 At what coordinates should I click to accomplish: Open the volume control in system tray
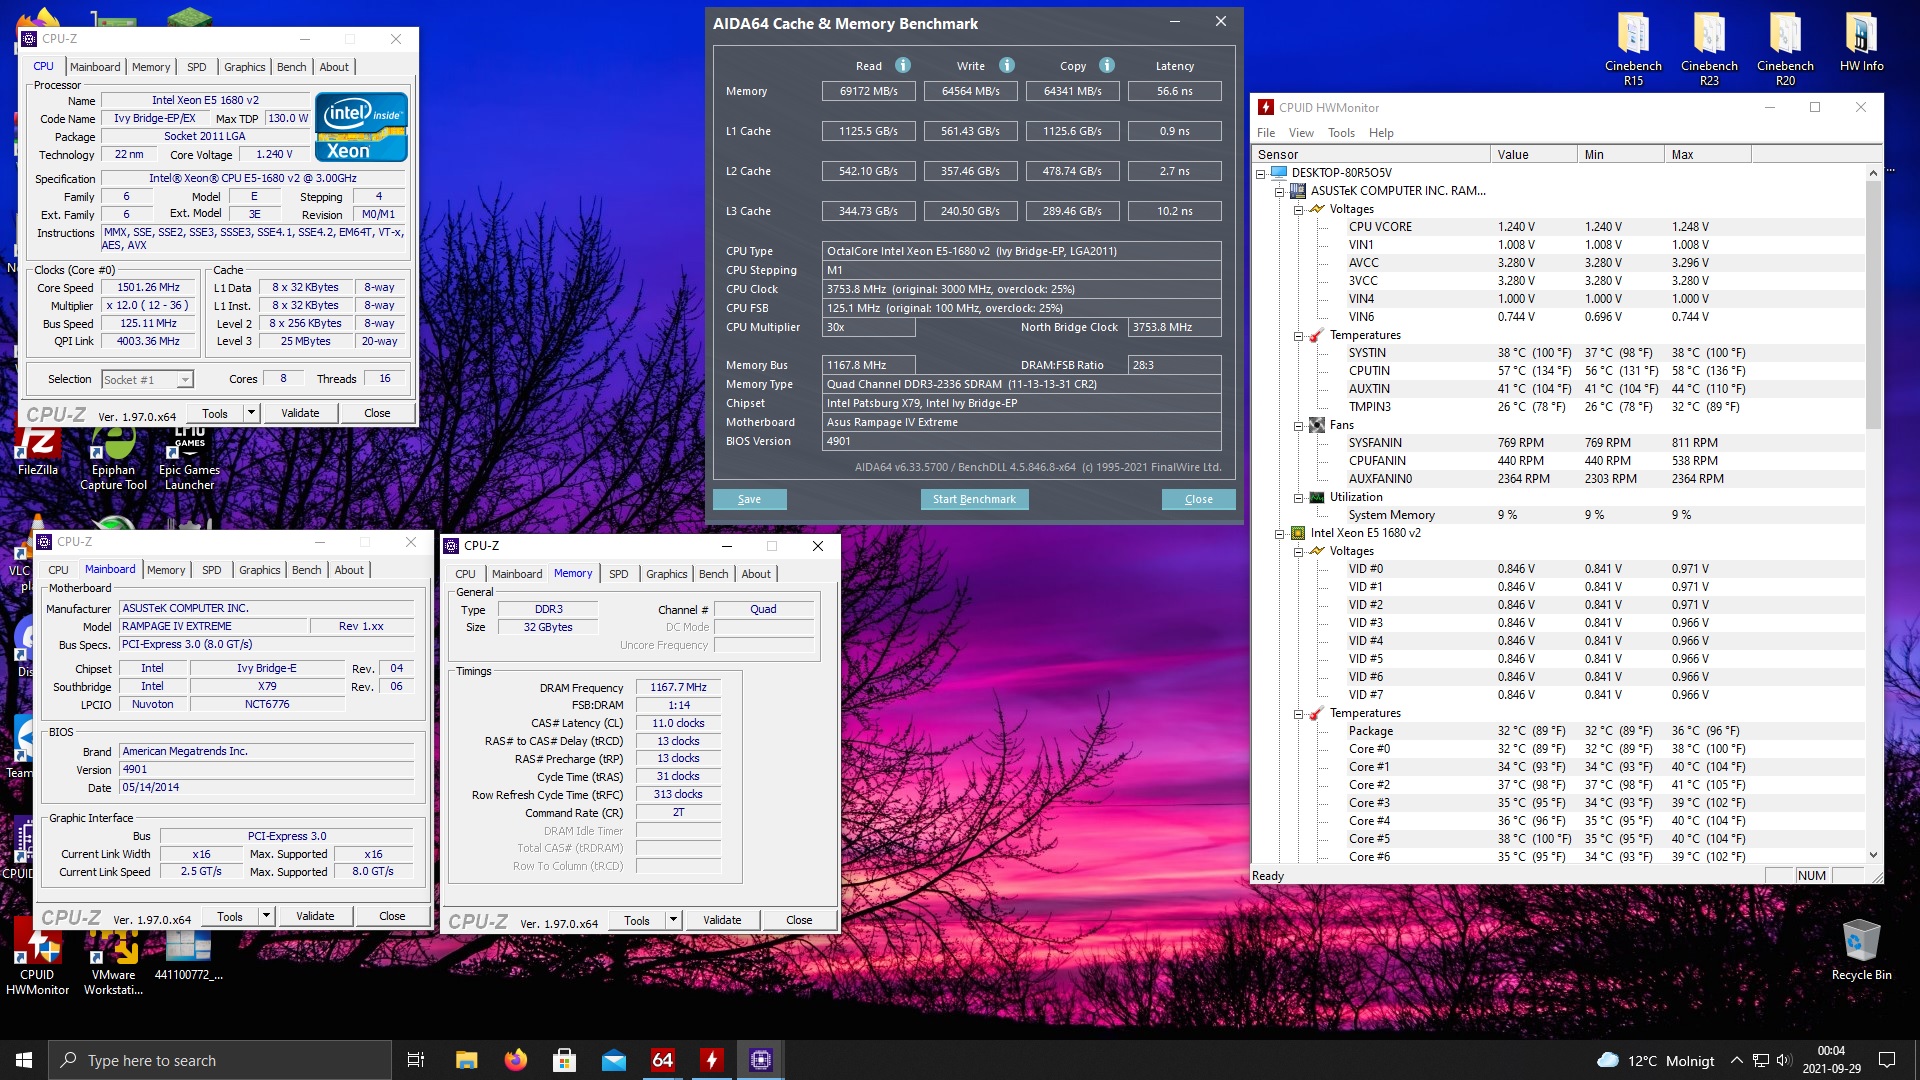pyautogui.click(x=1783, y=1060)
